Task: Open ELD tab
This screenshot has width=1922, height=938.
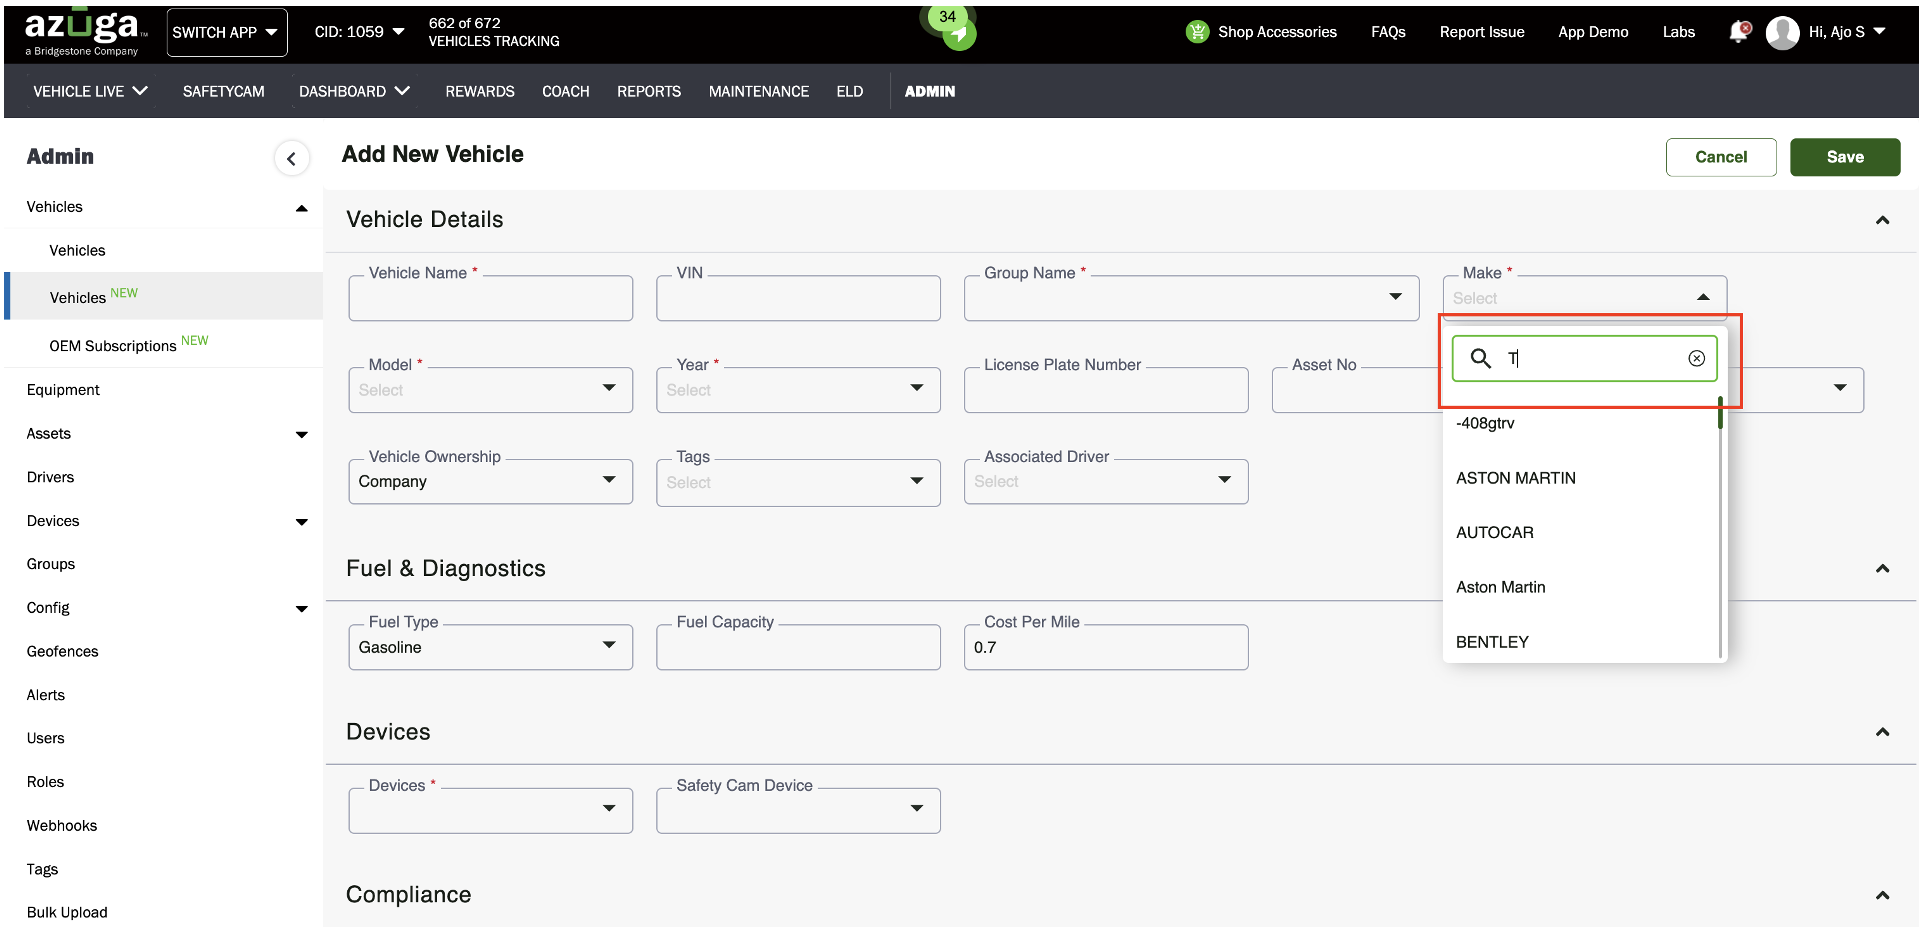Action: point(850,91)
